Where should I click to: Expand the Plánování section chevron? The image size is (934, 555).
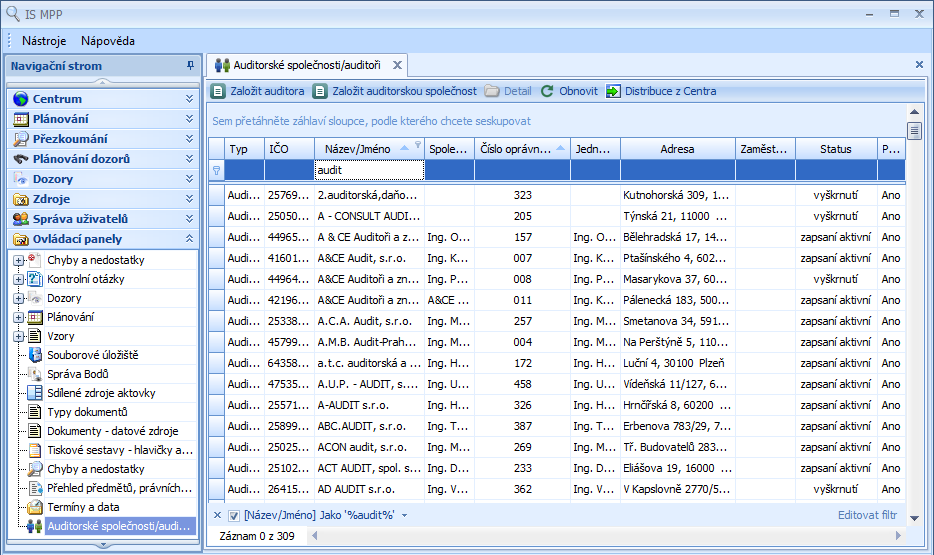pyautogui.click(x=189, y=119)
